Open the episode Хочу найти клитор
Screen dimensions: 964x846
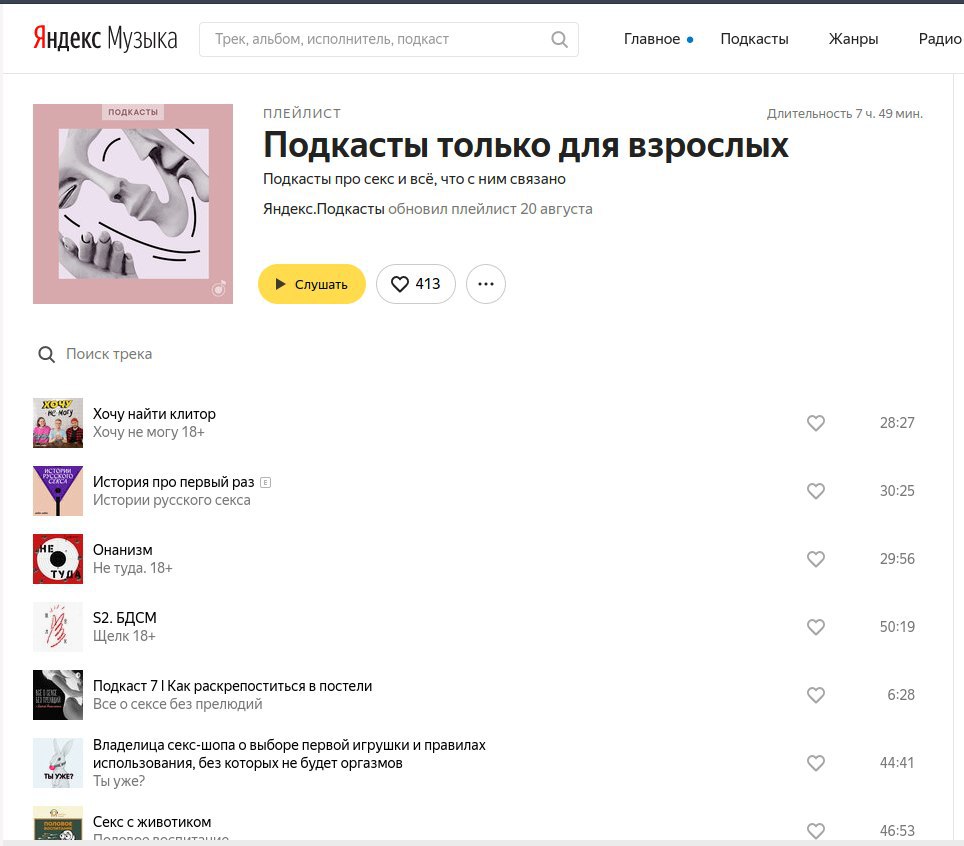click(154, 414)
